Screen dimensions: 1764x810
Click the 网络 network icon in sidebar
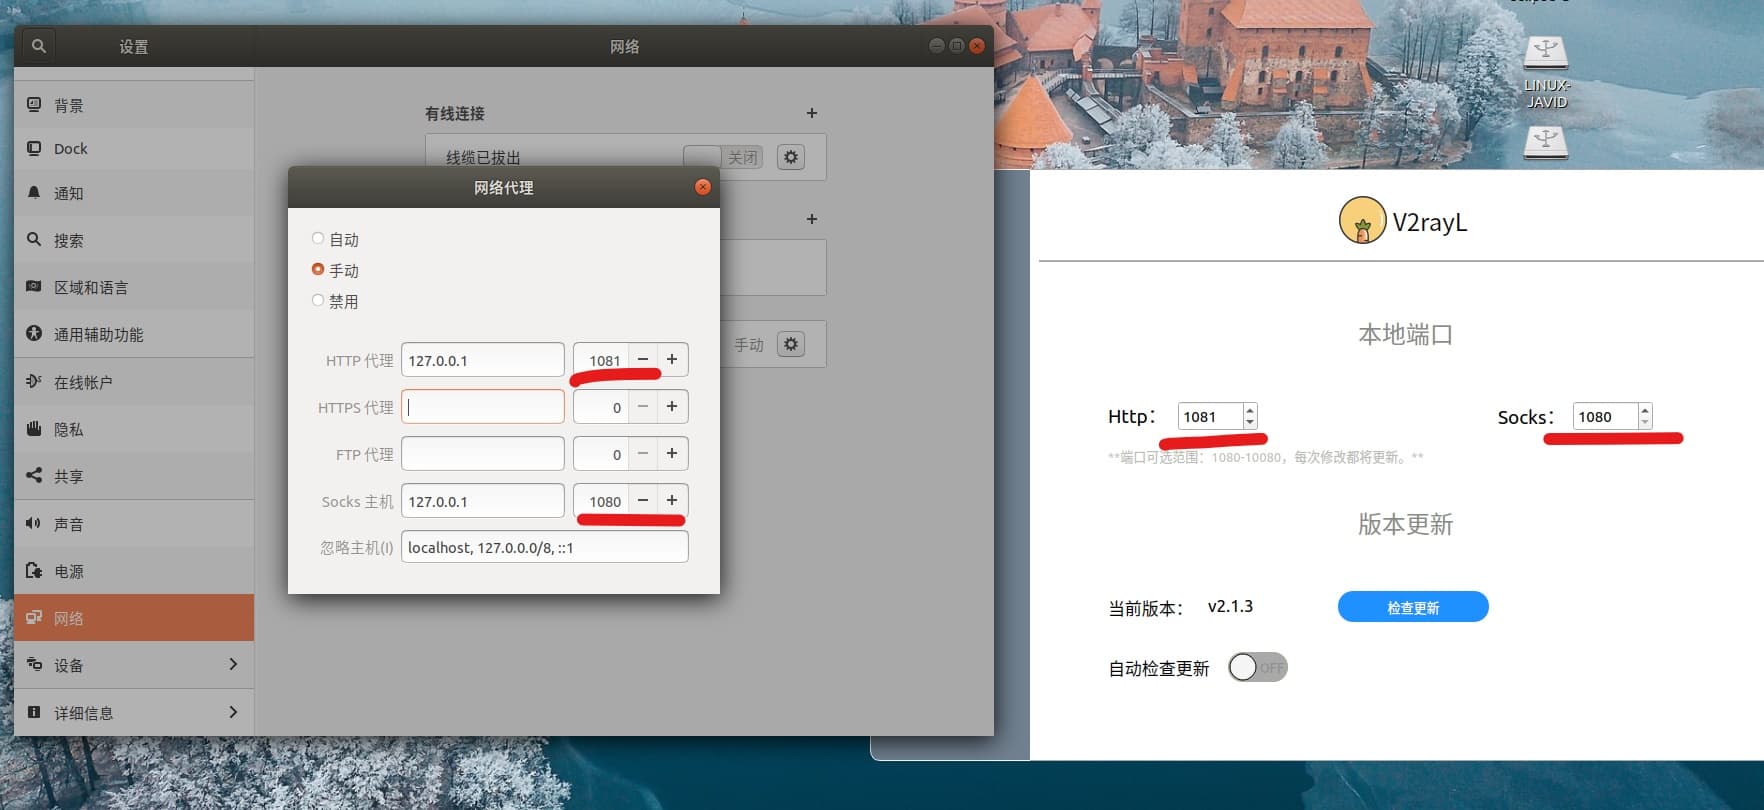click(34, 617)
